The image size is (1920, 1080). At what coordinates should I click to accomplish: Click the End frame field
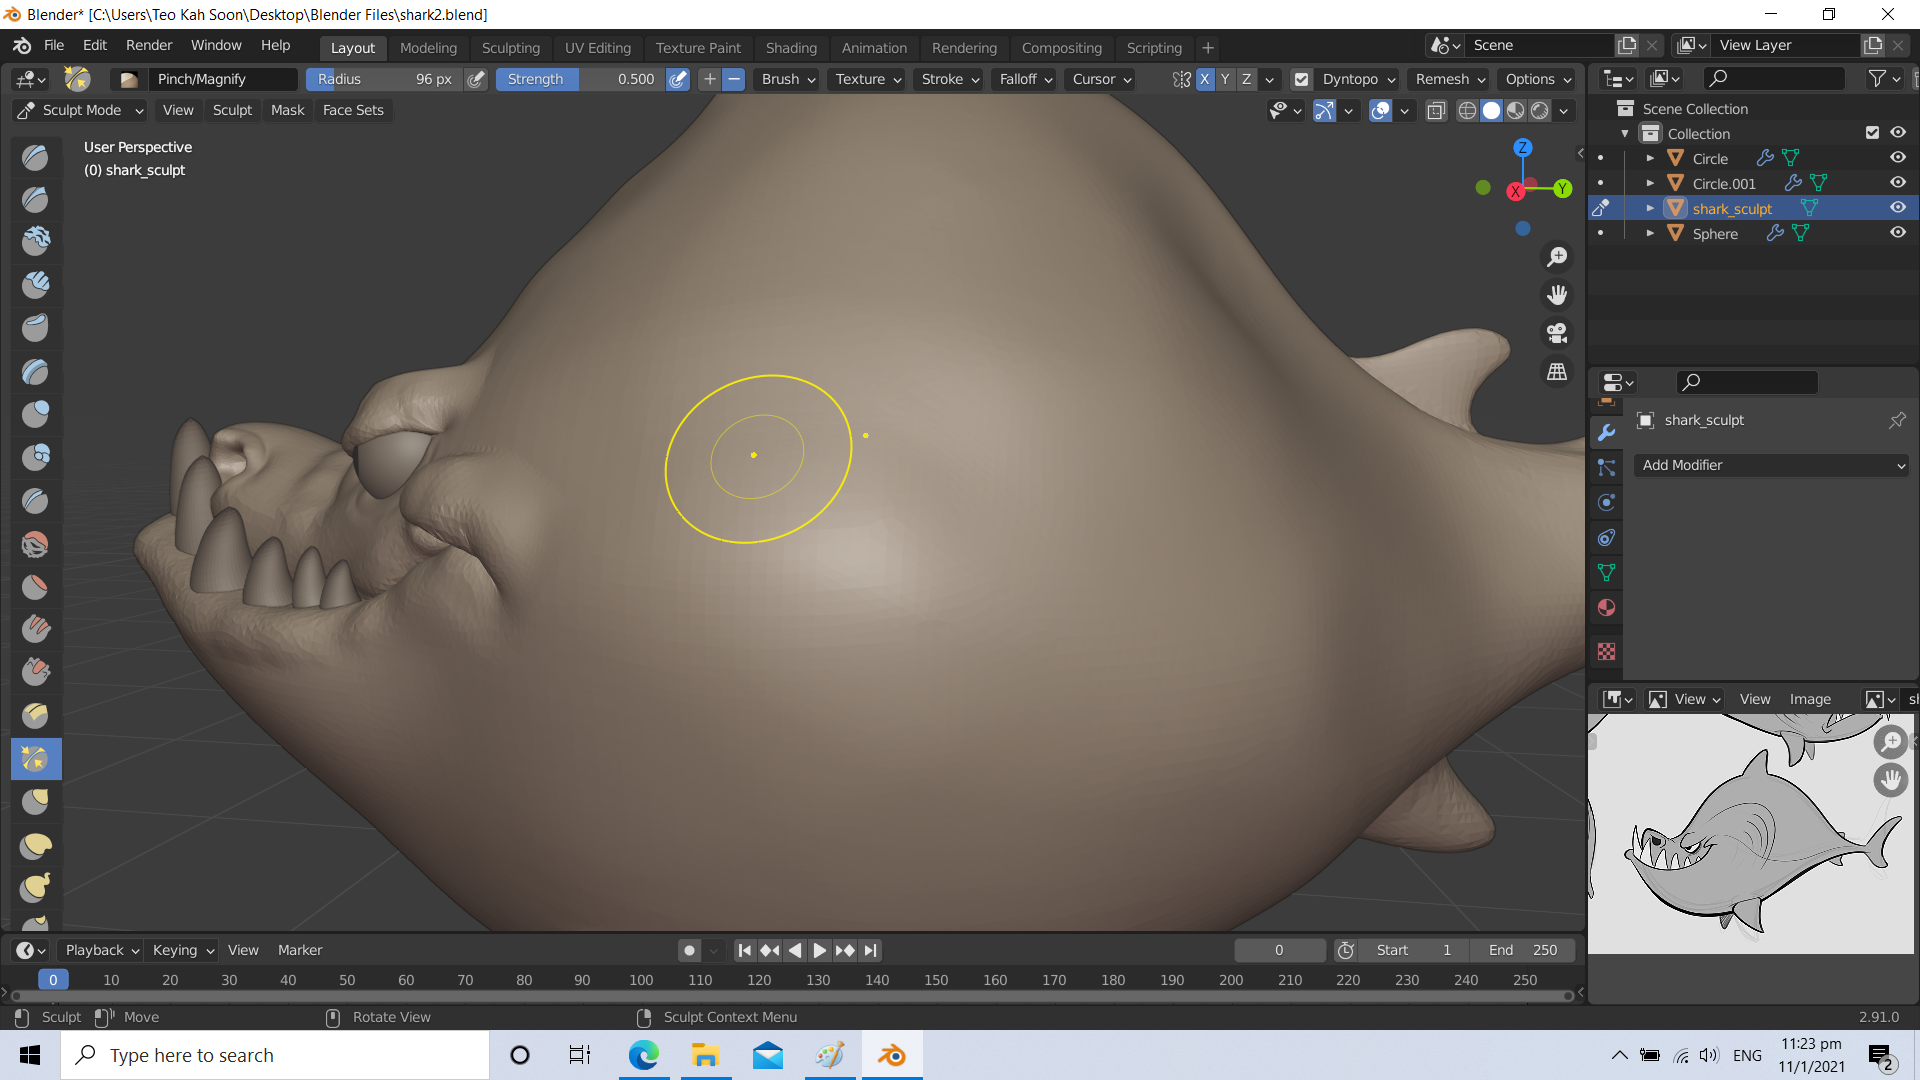point(1522,950)
